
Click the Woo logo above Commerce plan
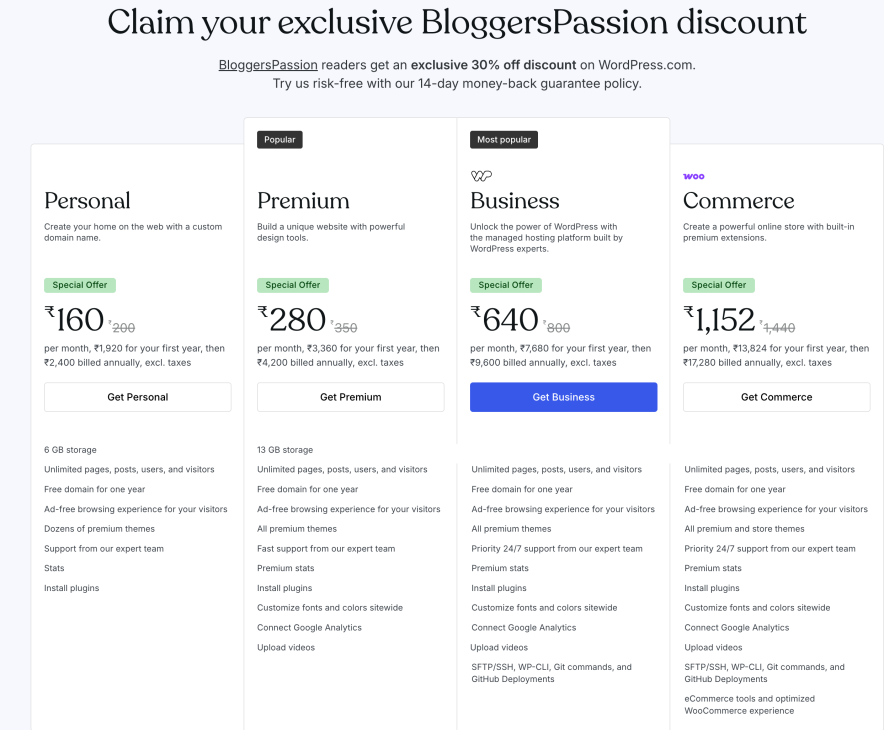tap(693, 174)
